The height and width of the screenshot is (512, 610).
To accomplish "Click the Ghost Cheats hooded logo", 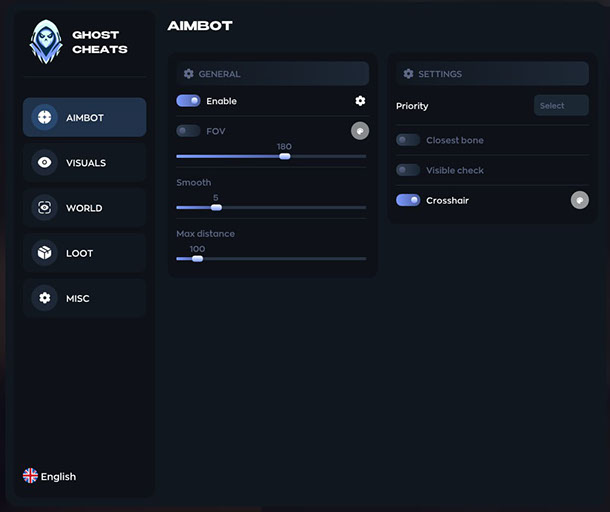I will 45,42.
